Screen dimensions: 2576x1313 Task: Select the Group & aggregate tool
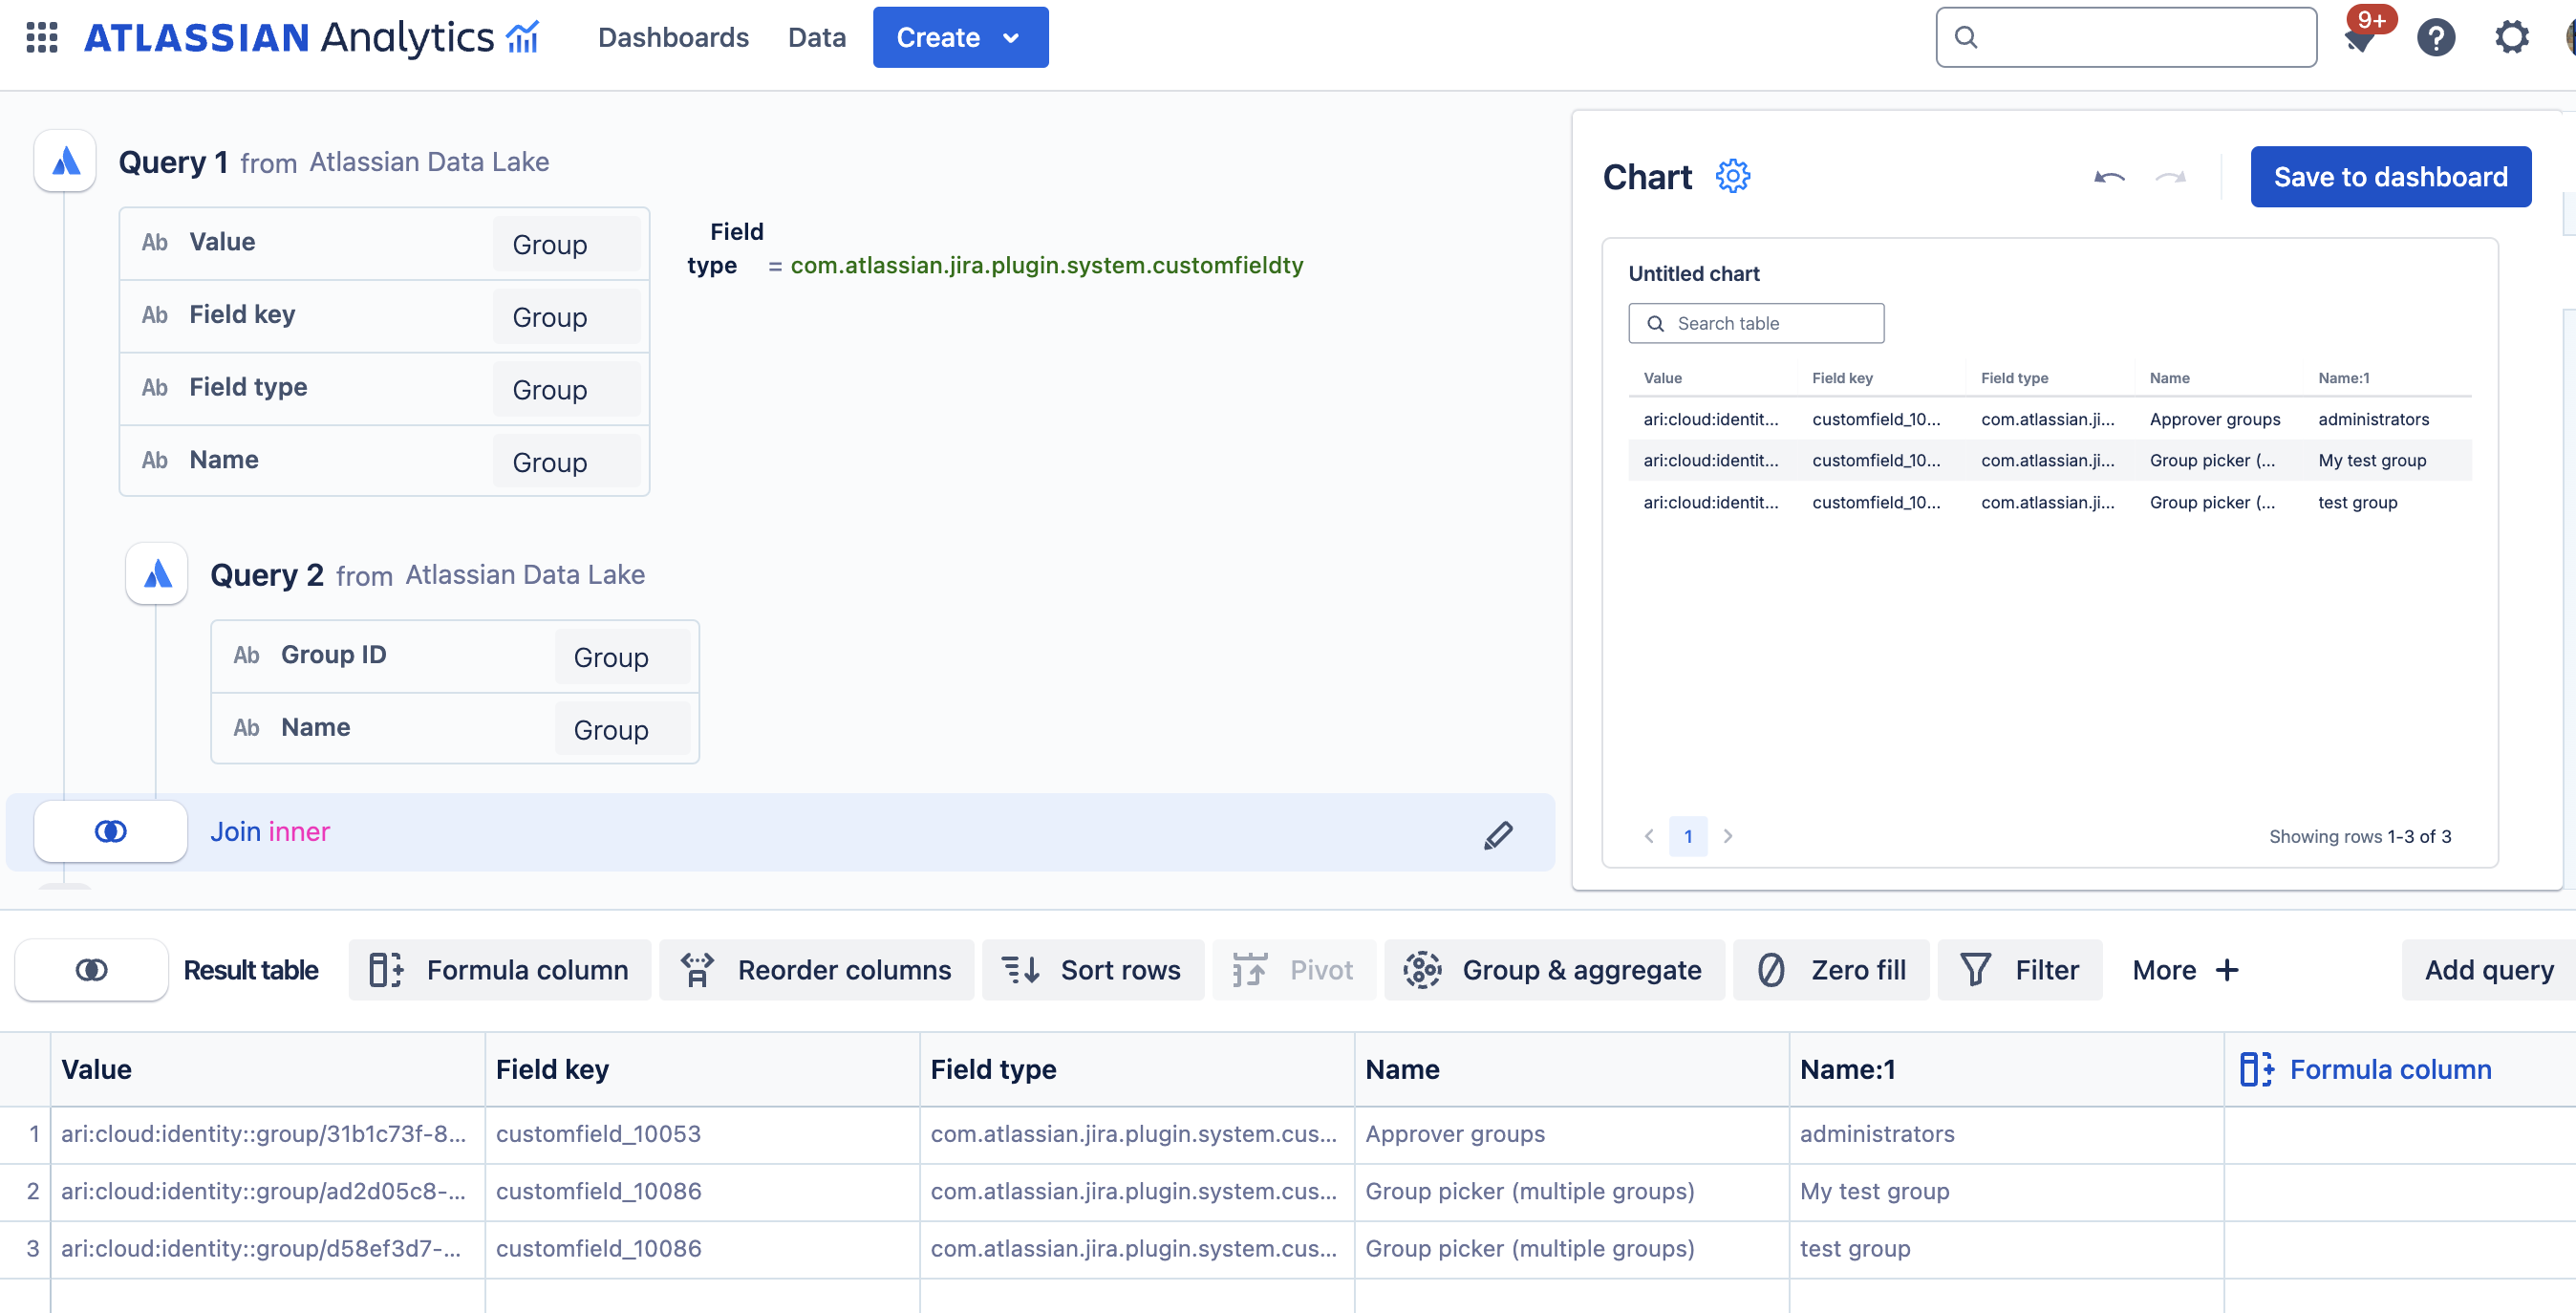(x=1553, y=969)
